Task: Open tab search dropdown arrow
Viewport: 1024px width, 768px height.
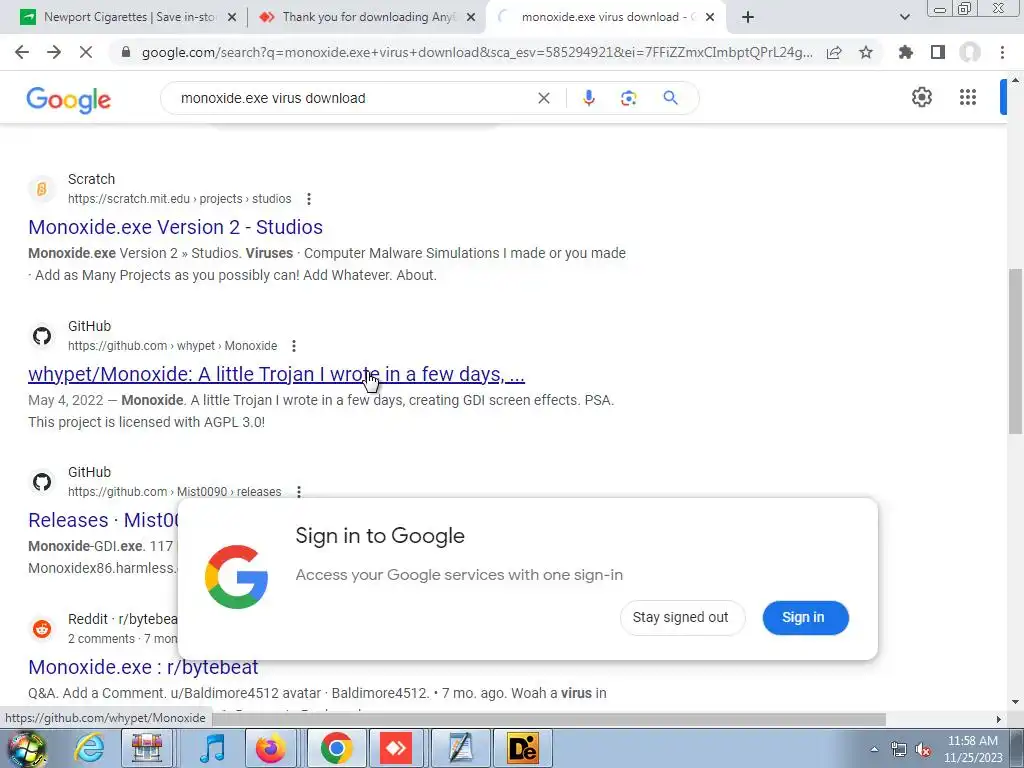Action: tap(904, 17)
